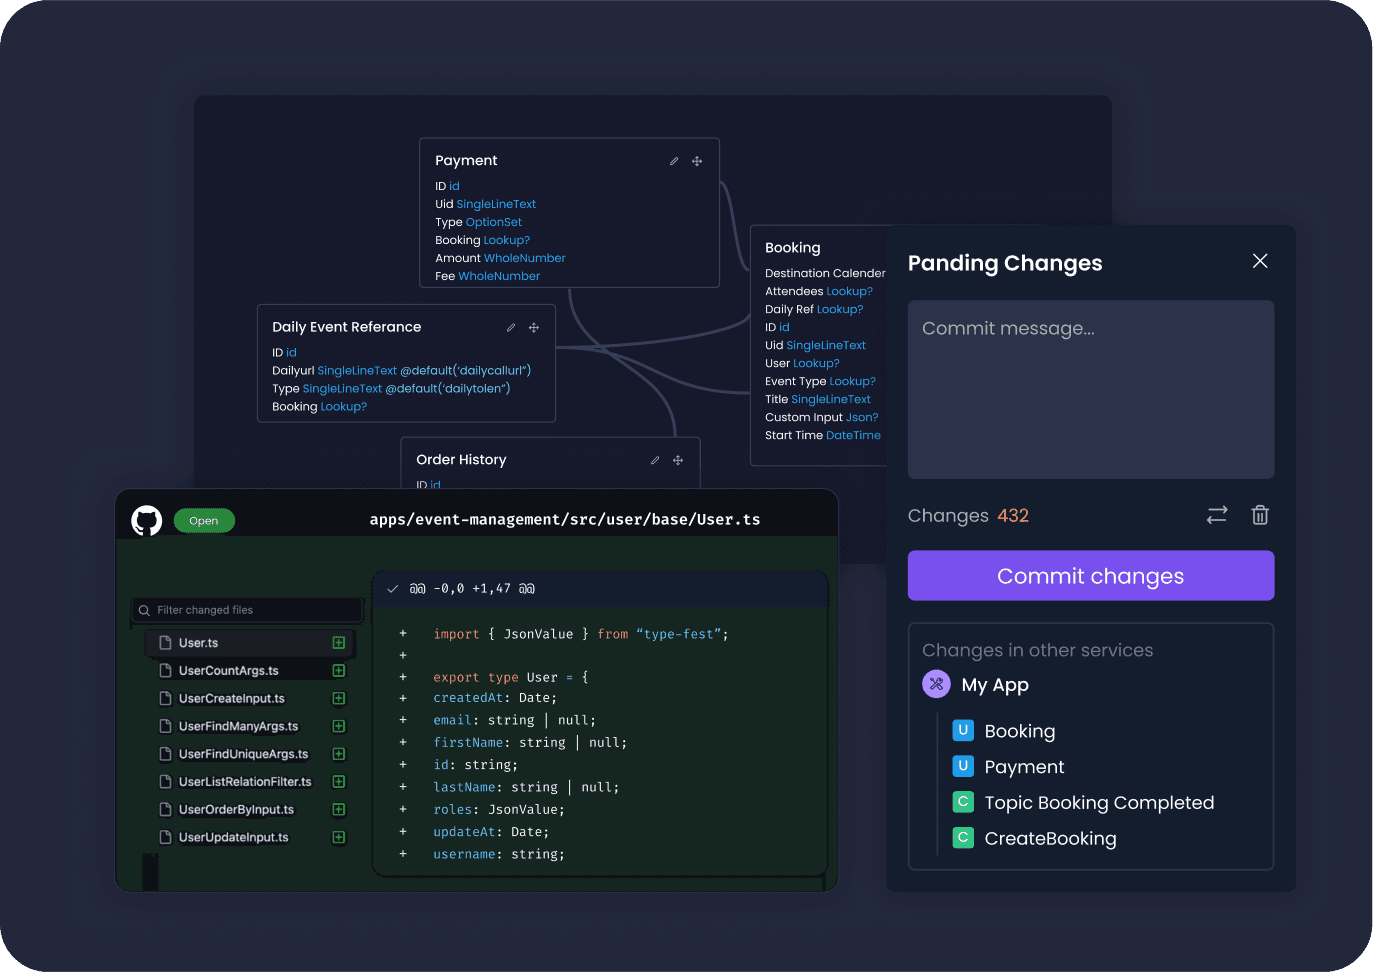
Task: Click the Commit message text area
Action: pyautogui.click(x=1091, y=390)
